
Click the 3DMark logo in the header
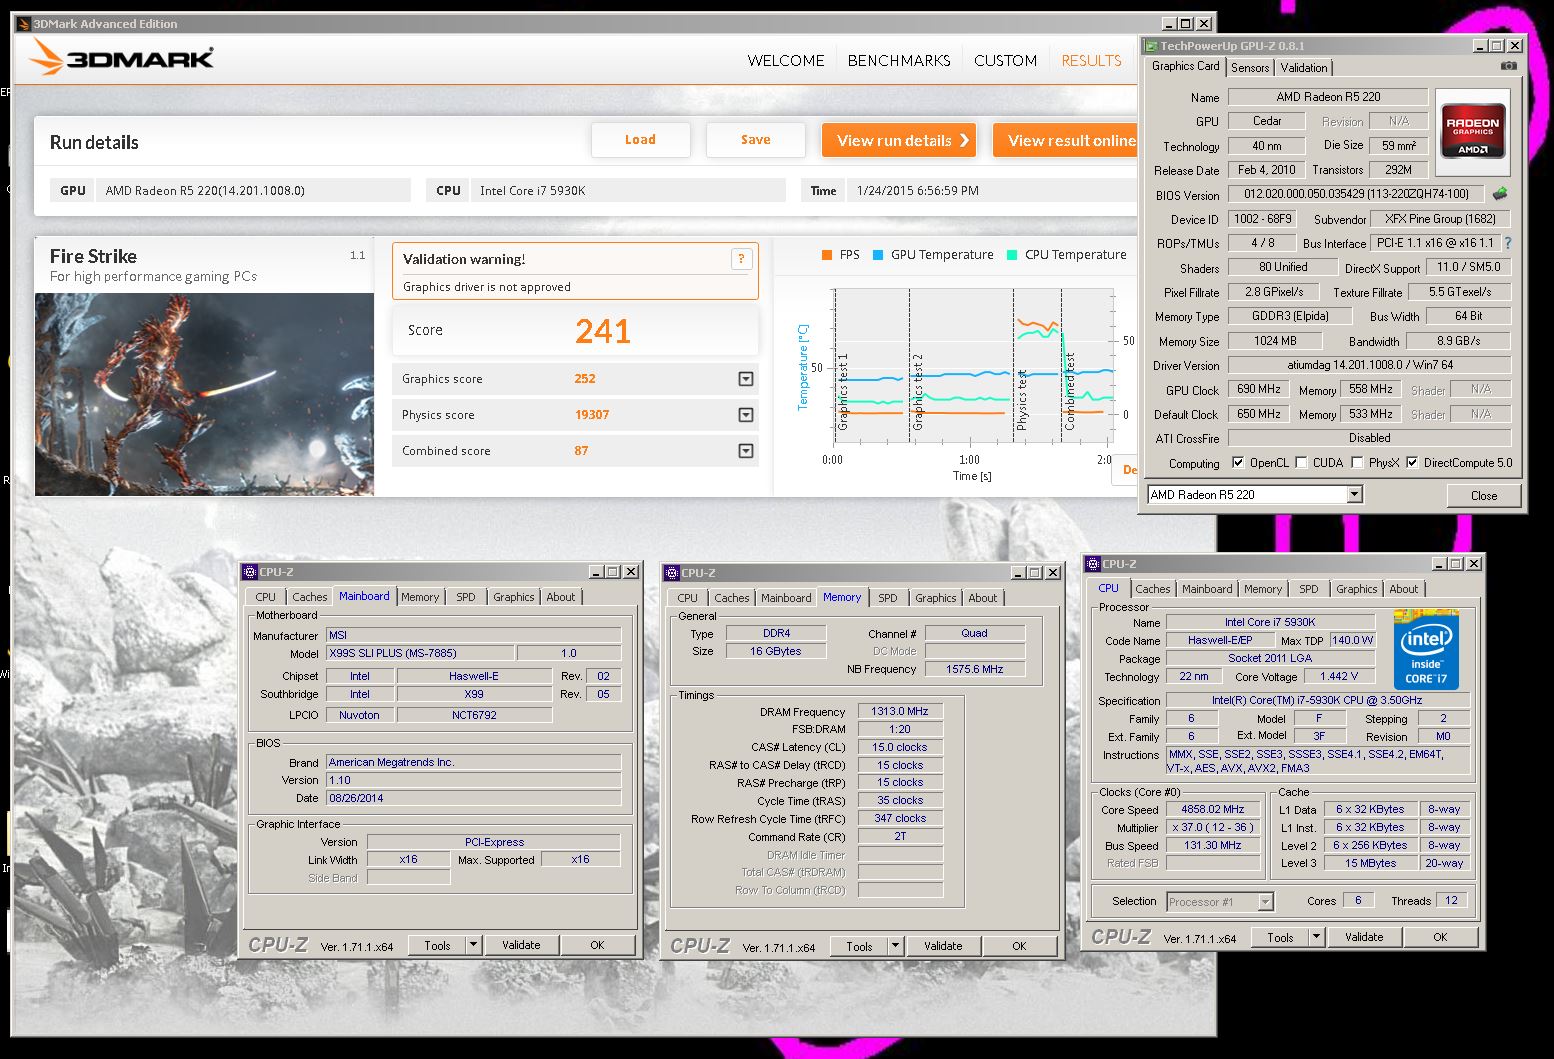tap(121, 58)
